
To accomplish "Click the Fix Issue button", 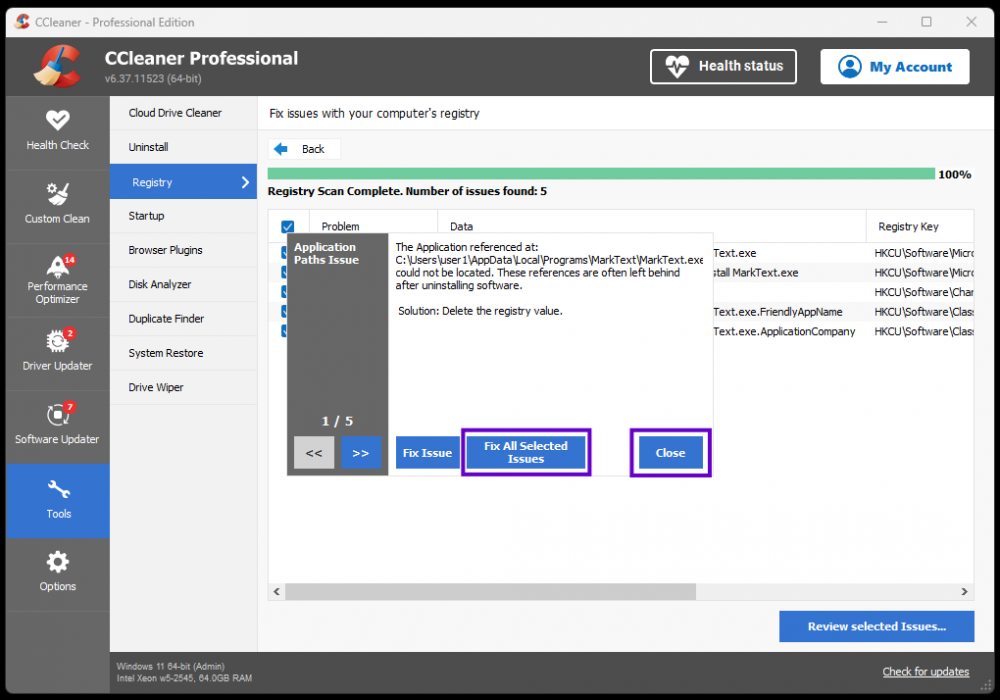I will pos(427,453).
